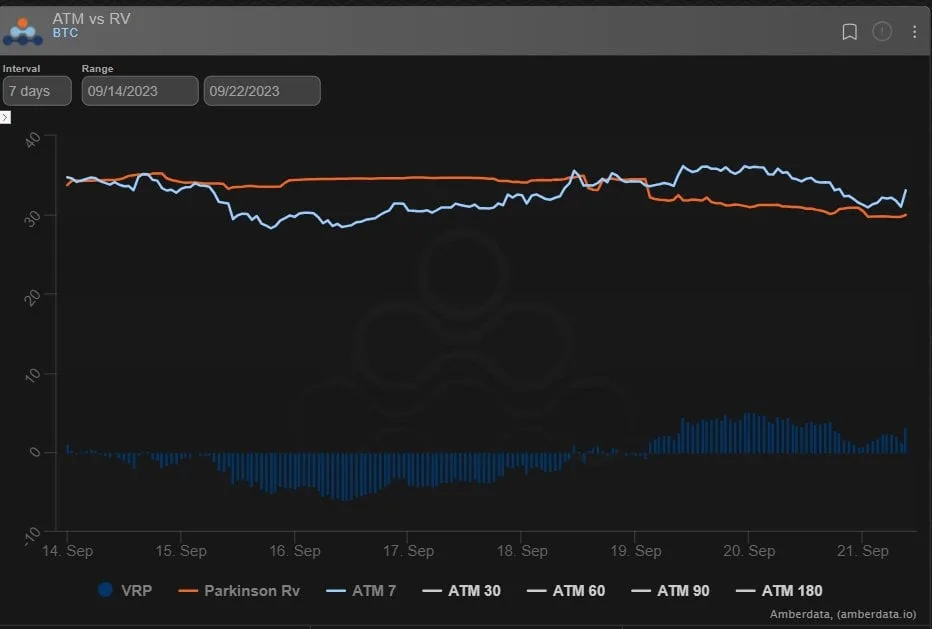Open the Amberdata (amberdata.io) credit link
932x629 pixels.
pyautogui.click(x=843, y=614)
